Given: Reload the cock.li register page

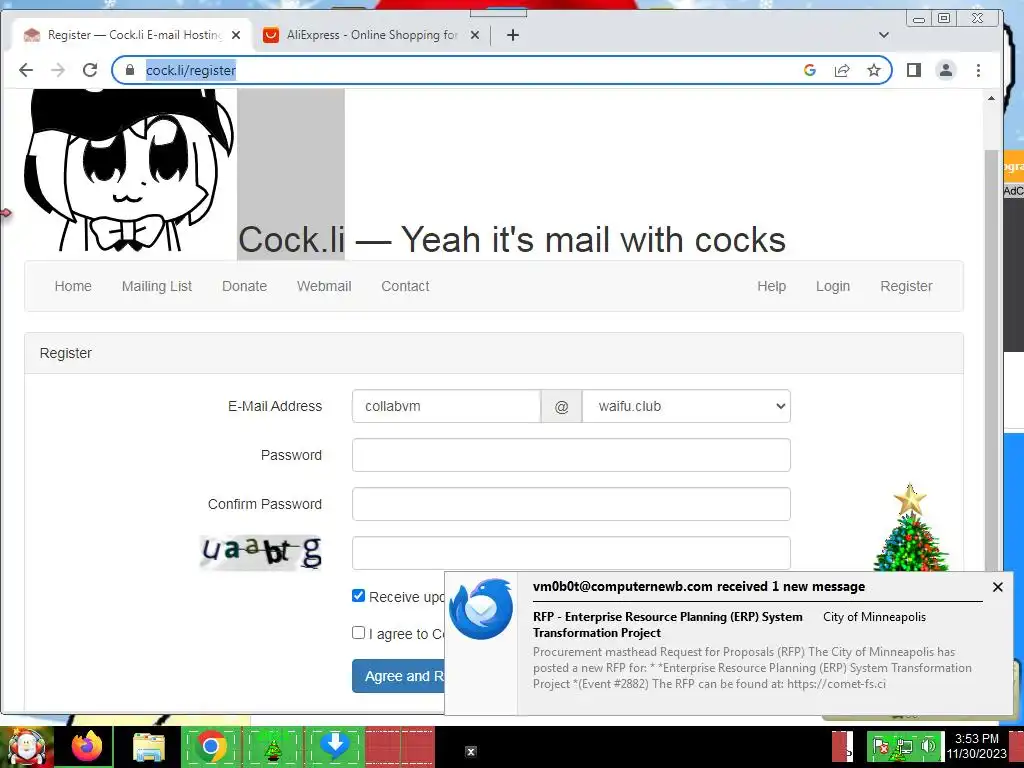Looking at the screenshot, I should click(x=90, y=70).
